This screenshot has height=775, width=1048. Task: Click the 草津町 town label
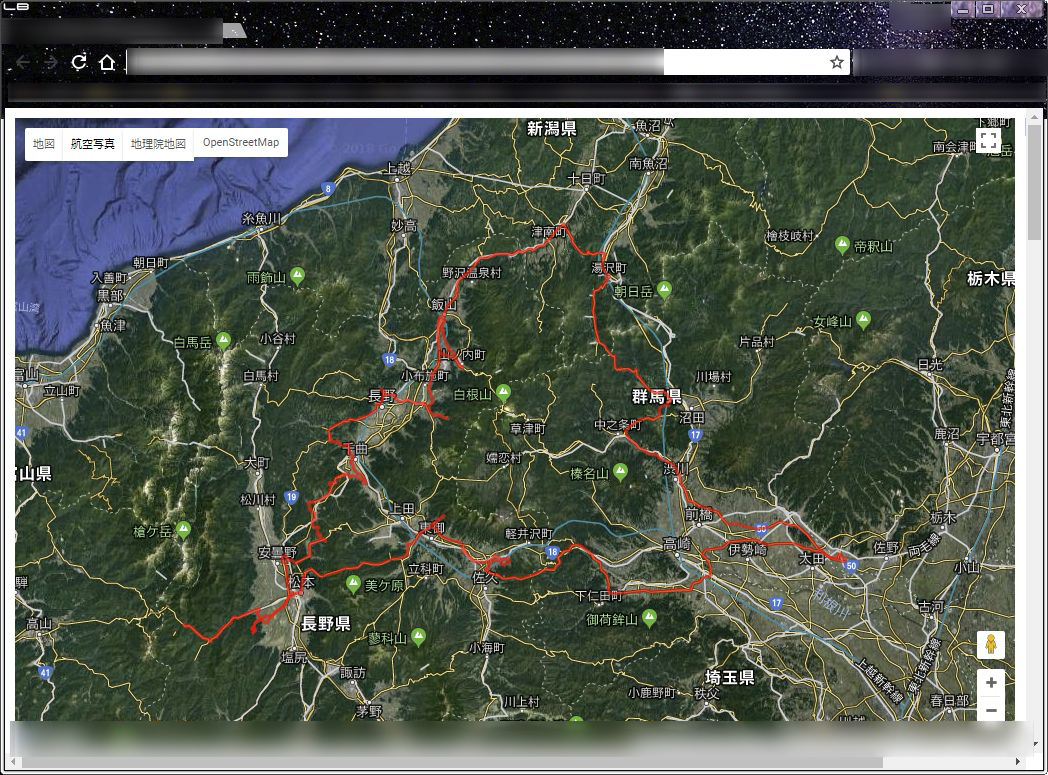527,428
